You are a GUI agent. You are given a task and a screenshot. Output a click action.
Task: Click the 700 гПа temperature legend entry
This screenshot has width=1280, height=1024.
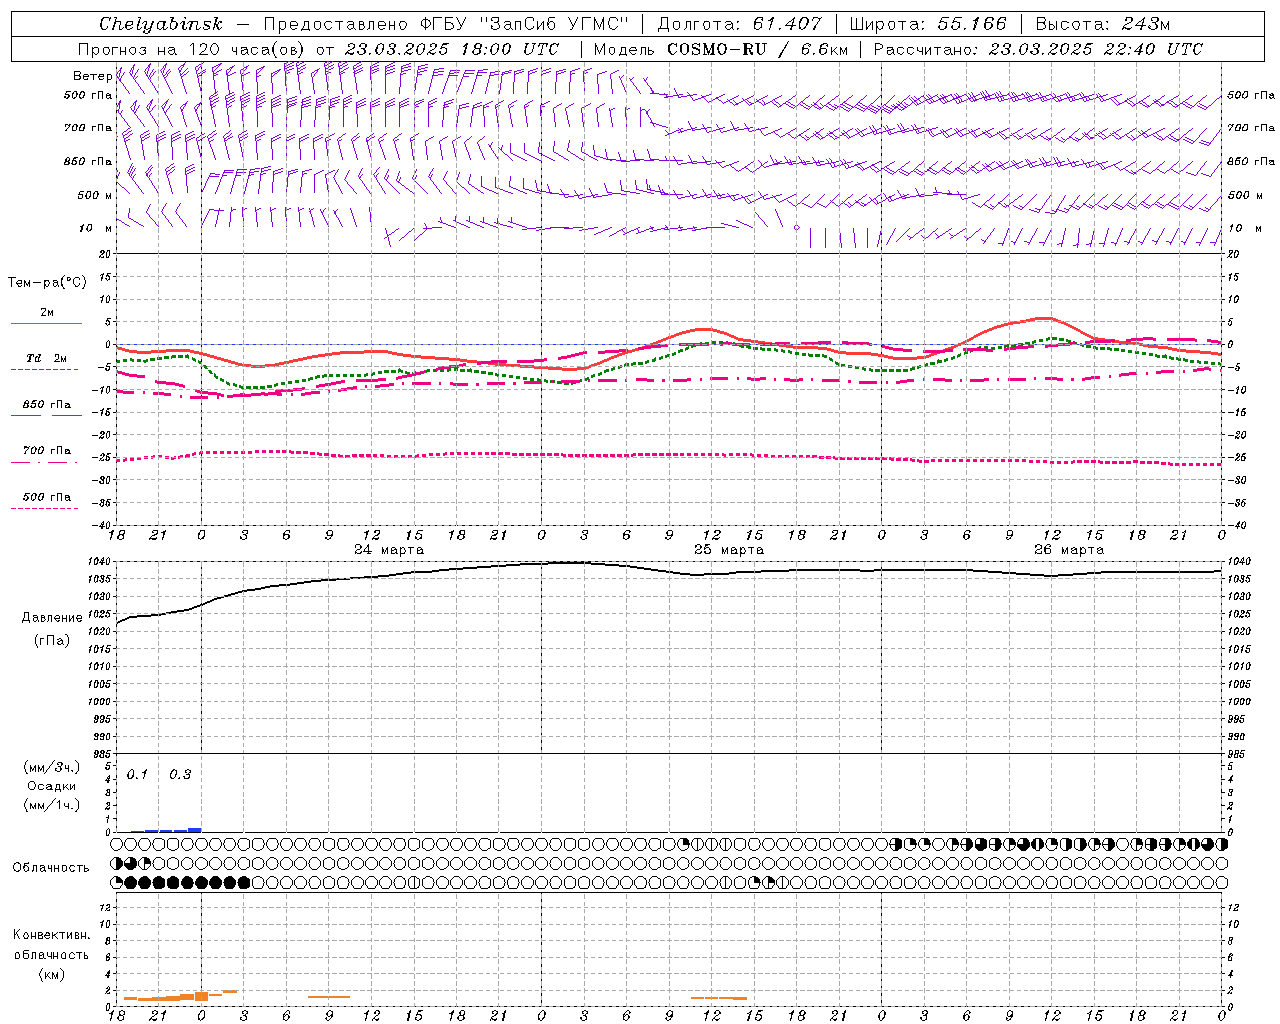[46, 451]
